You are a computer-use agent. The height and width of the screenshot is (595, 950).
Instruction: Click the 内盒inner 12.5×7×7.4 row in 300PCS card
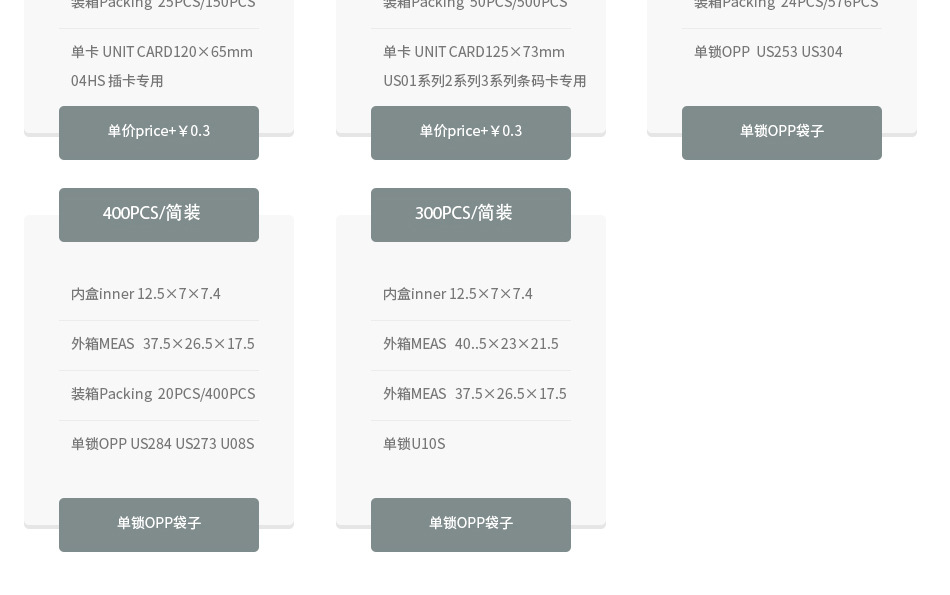[457, 293]
